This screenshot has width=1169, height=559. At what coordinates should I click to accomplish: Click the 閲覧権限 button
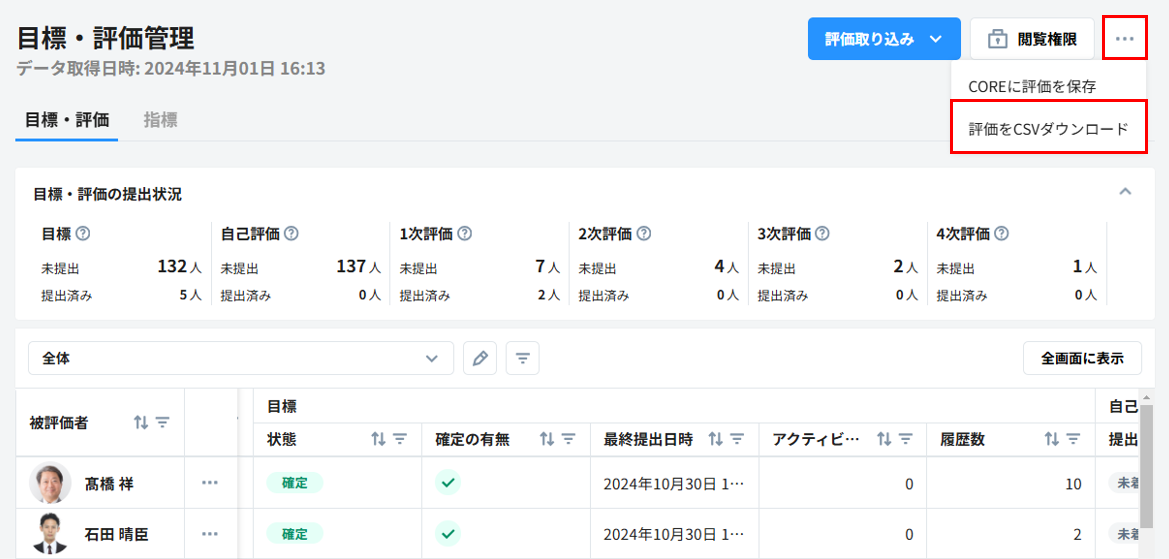tap(1032, 39)
